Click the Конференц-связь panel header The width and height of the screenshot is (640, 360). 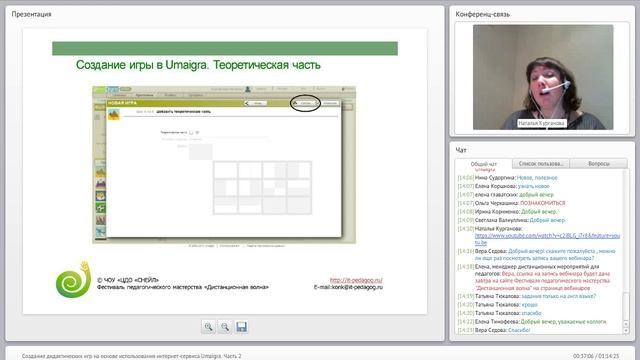482,14
